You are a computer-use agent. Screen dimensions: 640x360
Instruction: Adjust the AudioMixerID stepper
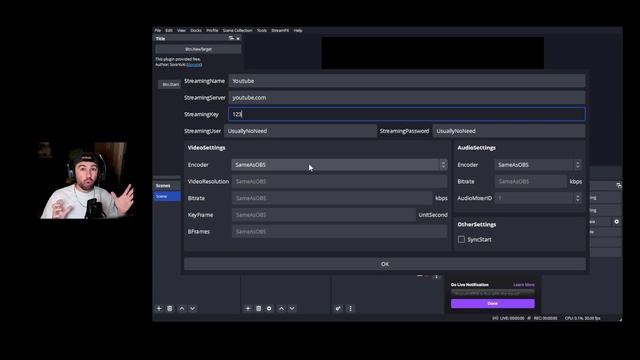[577, 198]
